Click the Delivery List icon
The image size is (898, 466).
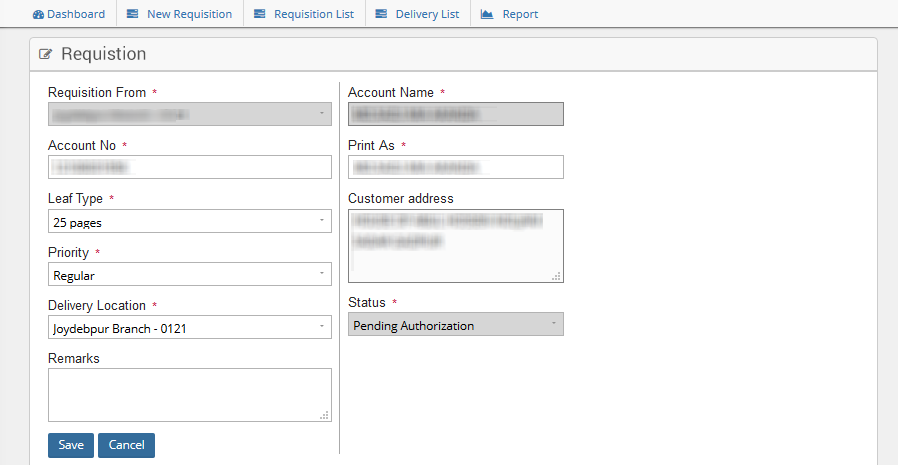click(381, 14)
